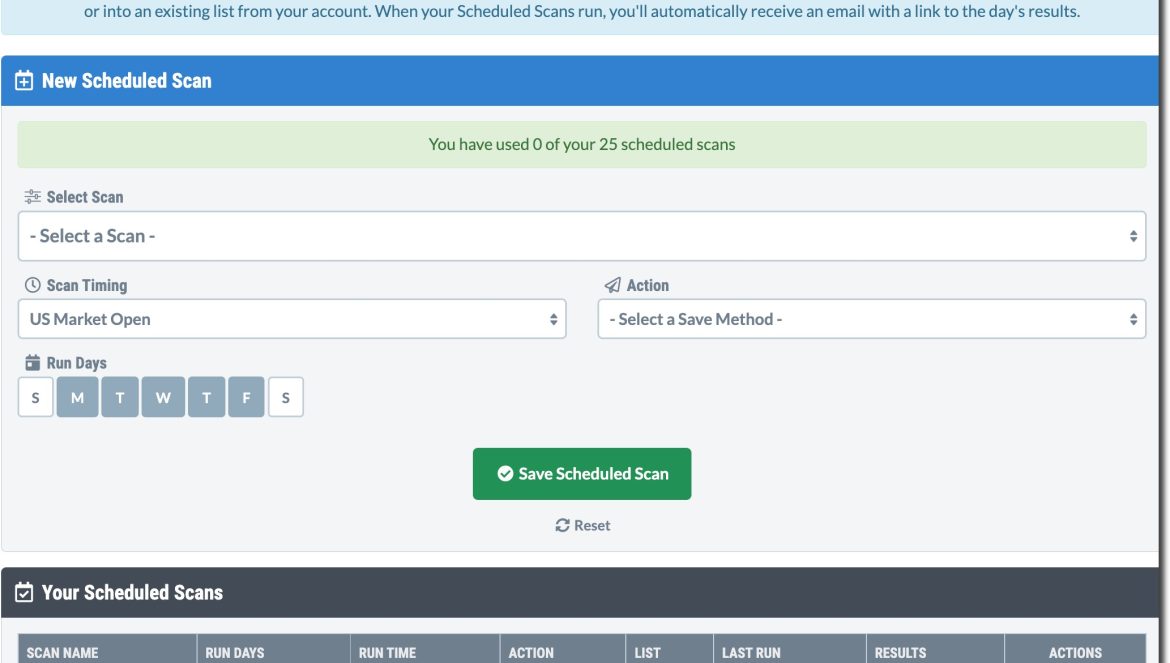Click the Your Scheduled Scans calendar-check icon
This screenshot has height=663, width=1170.
(x=24, y=592)
